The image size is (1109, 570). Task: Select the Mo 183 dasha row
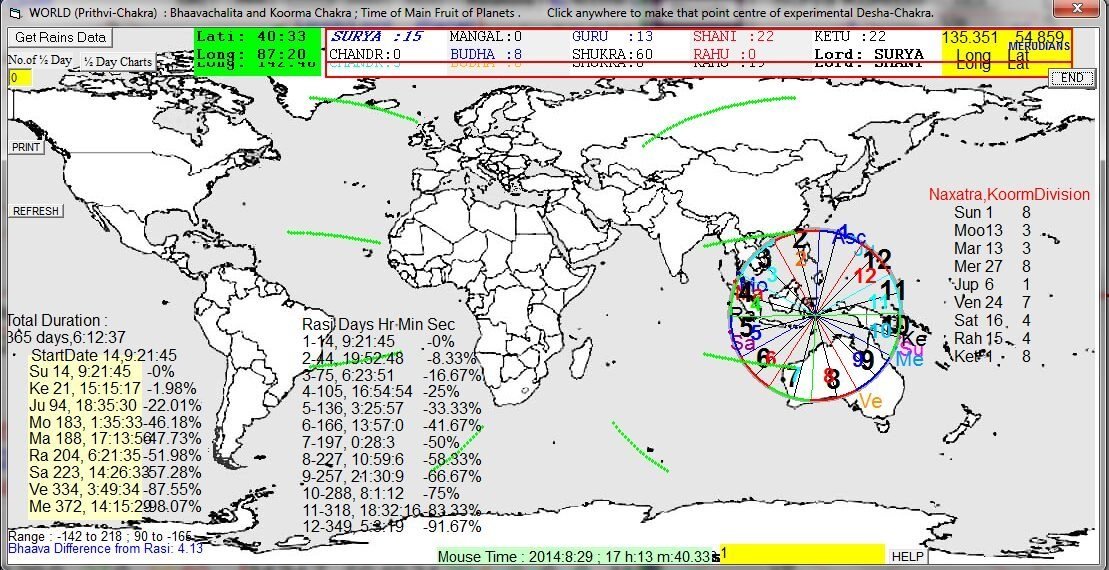[115, 423]
